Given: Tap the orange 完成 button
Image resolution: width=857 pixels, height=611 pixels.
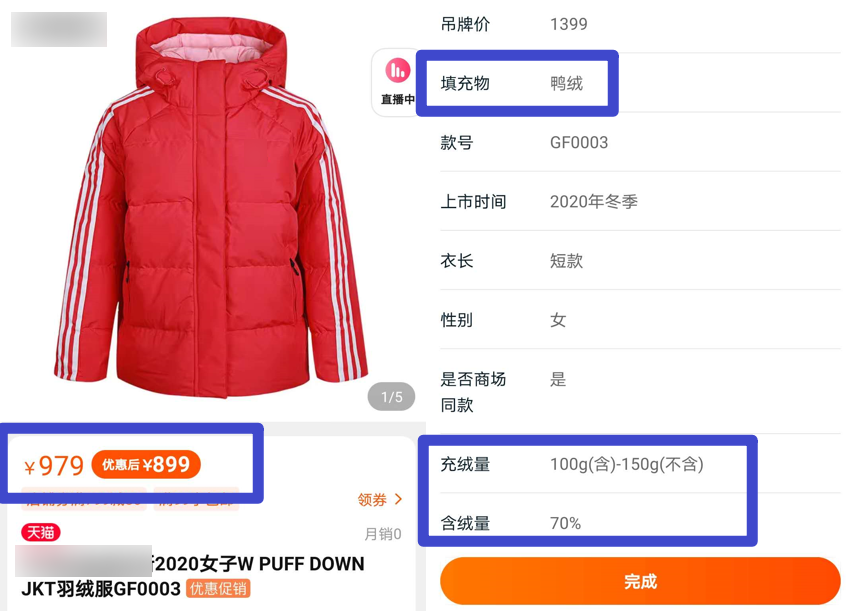Looking at the screenshot, I should pyautogui.click(x=640, y=581).
